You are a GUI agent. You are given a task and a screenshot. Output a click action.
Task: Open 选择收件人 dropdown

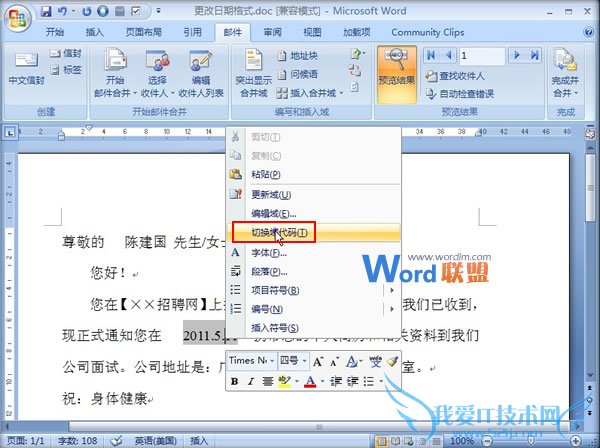tap(157, 73)
